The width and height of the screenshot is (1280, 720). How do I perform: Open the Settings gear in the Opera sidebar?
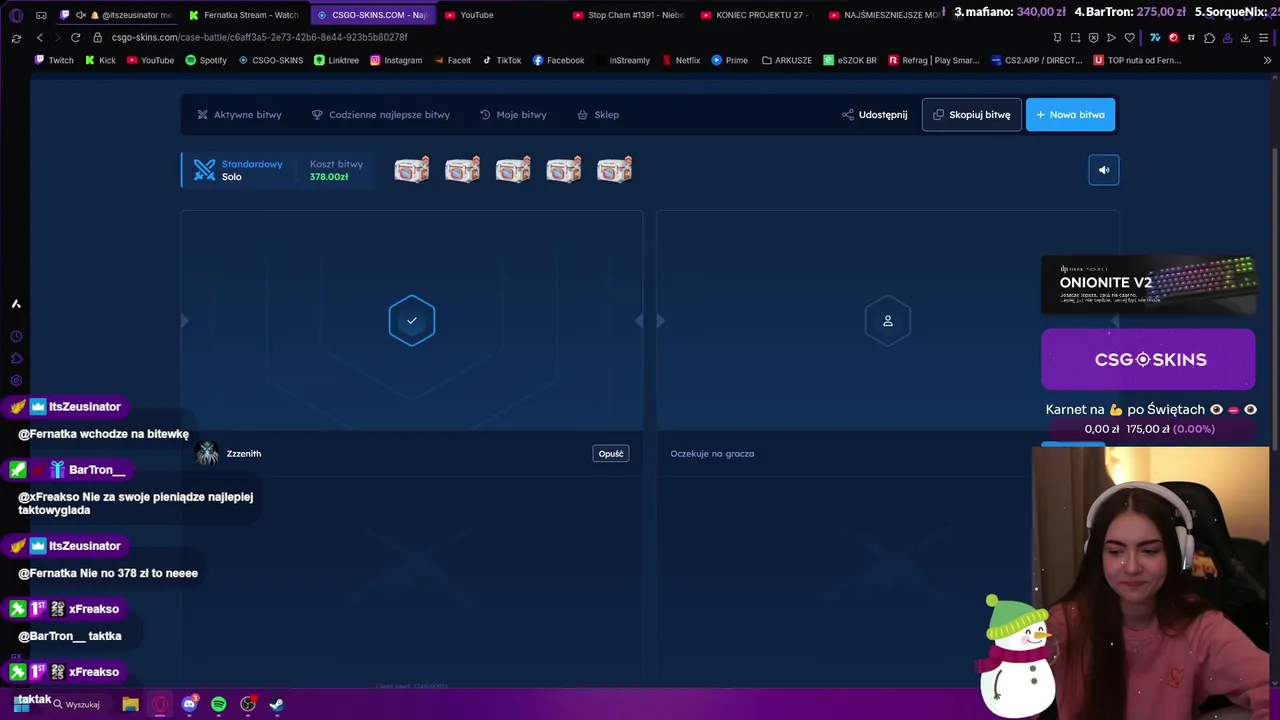click(x=16, y=381)
